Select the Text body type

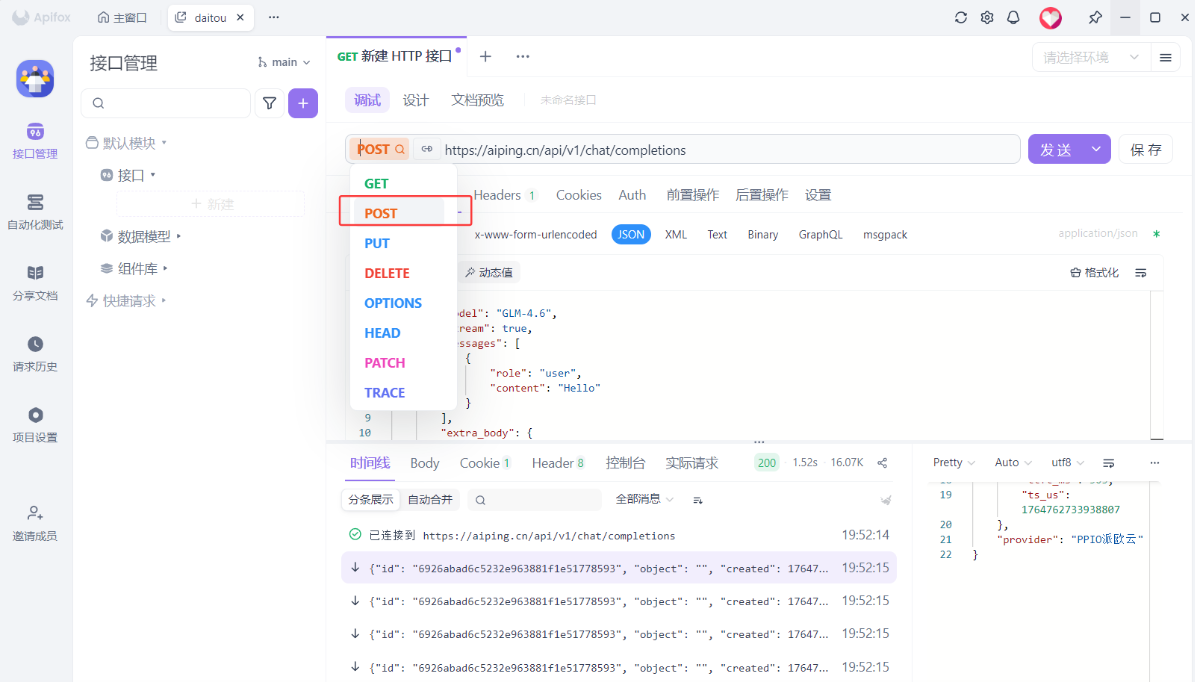tap(717, 235)
